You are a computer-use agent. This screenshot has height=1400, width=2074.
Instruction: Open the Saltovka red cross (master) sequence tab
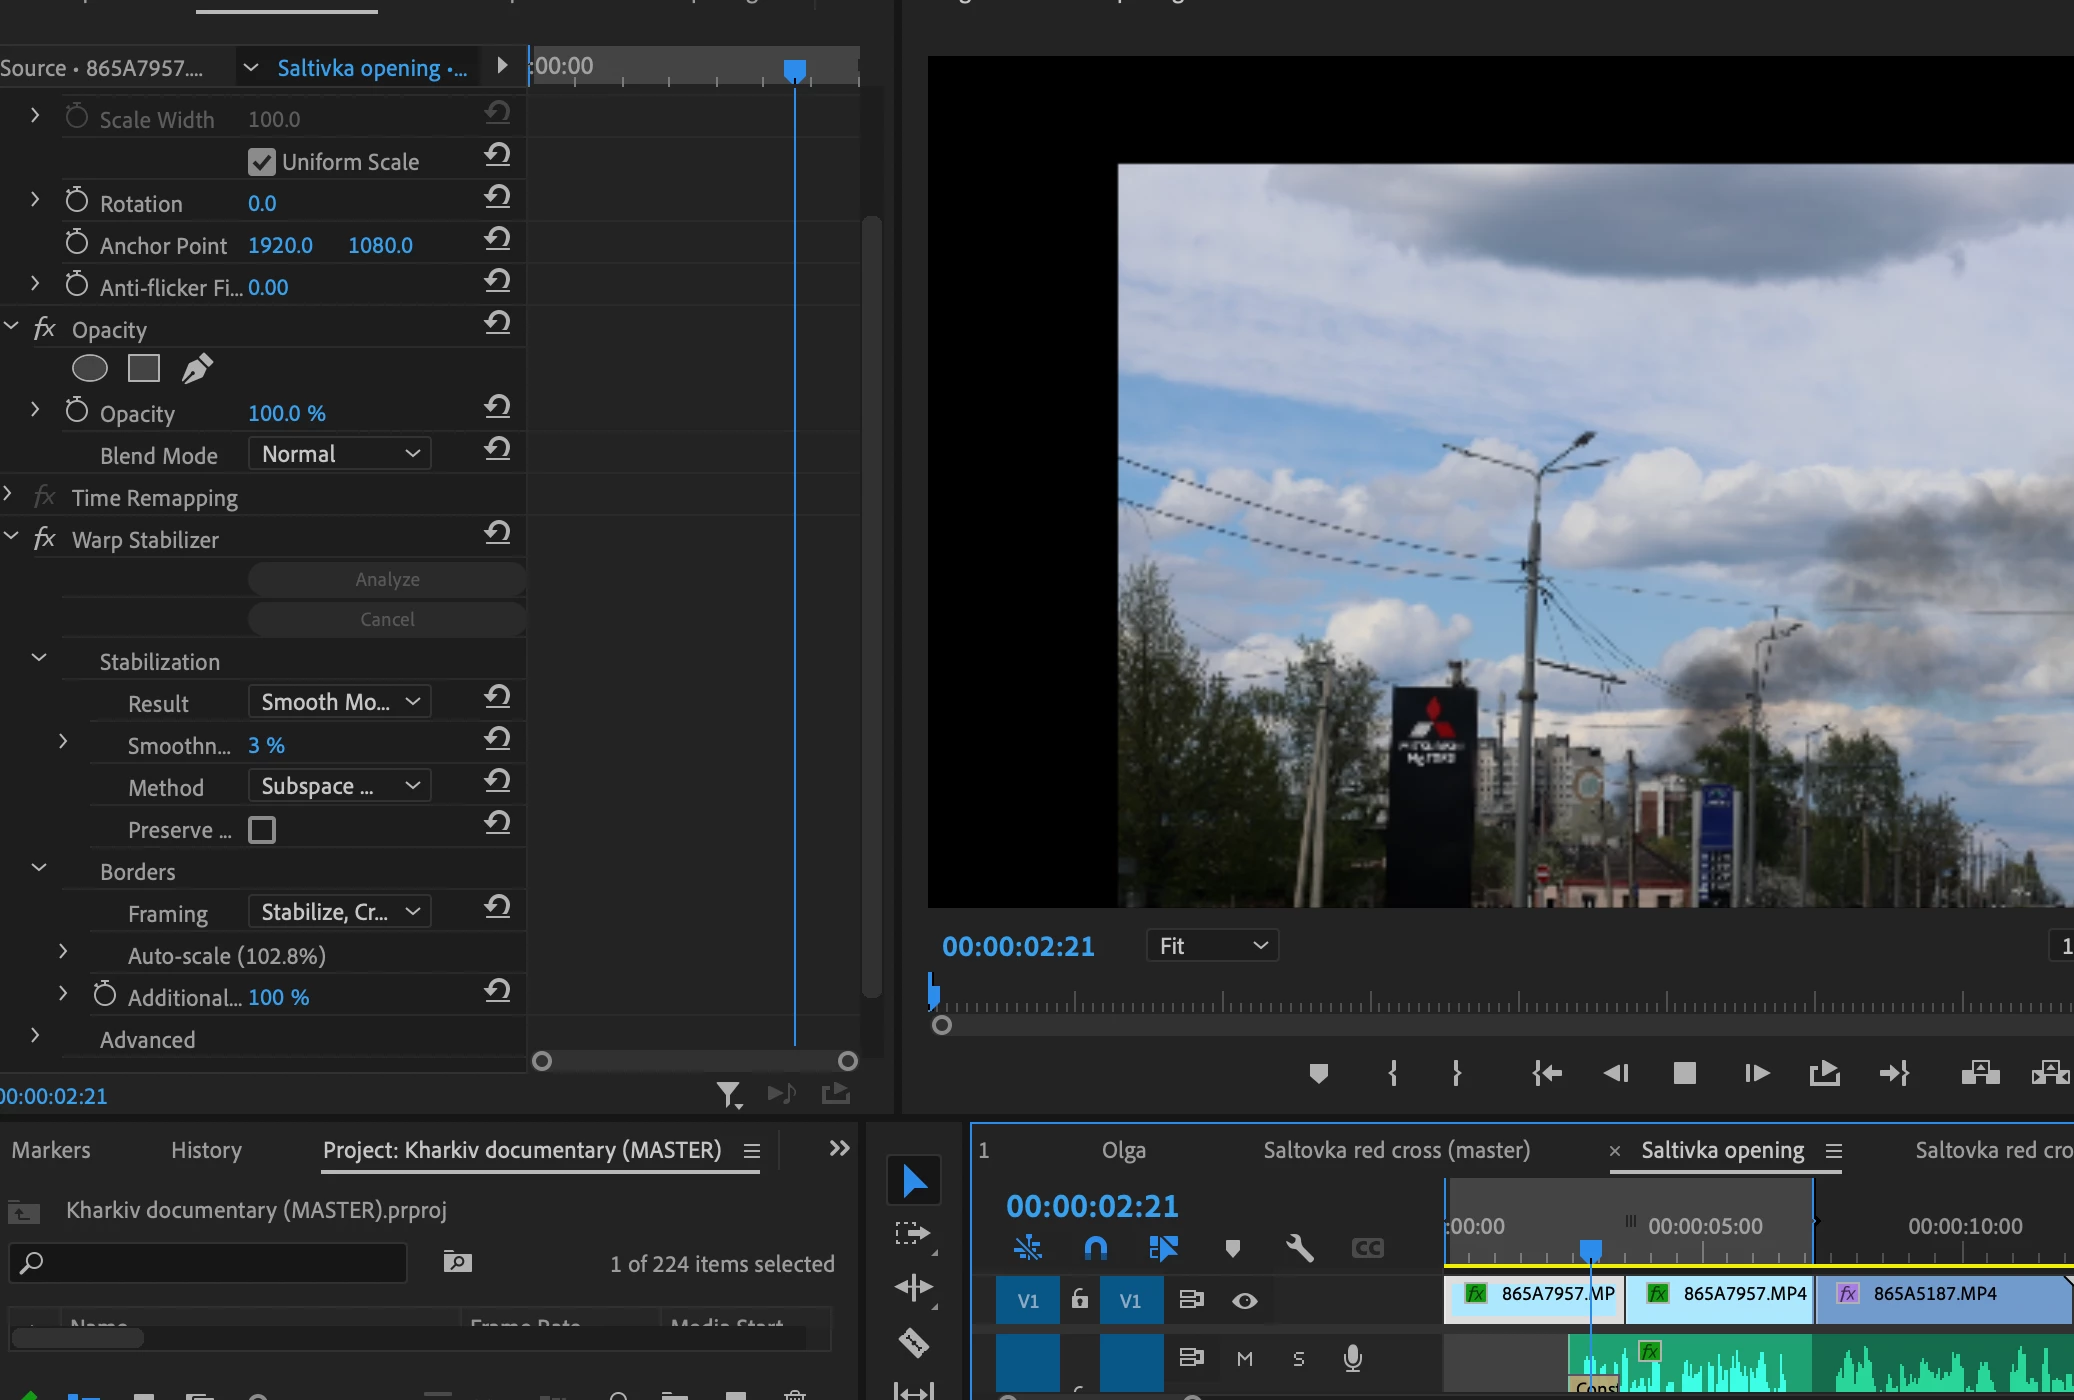click(1396, 1150)
